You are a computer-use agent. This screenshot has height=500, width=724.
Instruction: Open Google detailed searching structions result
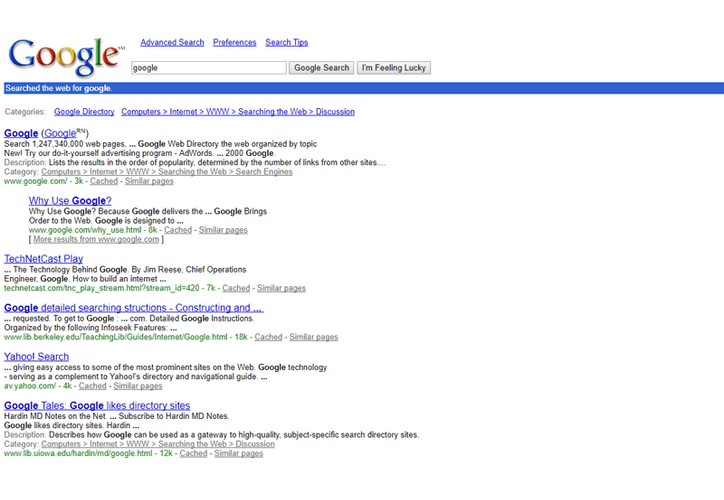coord(134,308)
